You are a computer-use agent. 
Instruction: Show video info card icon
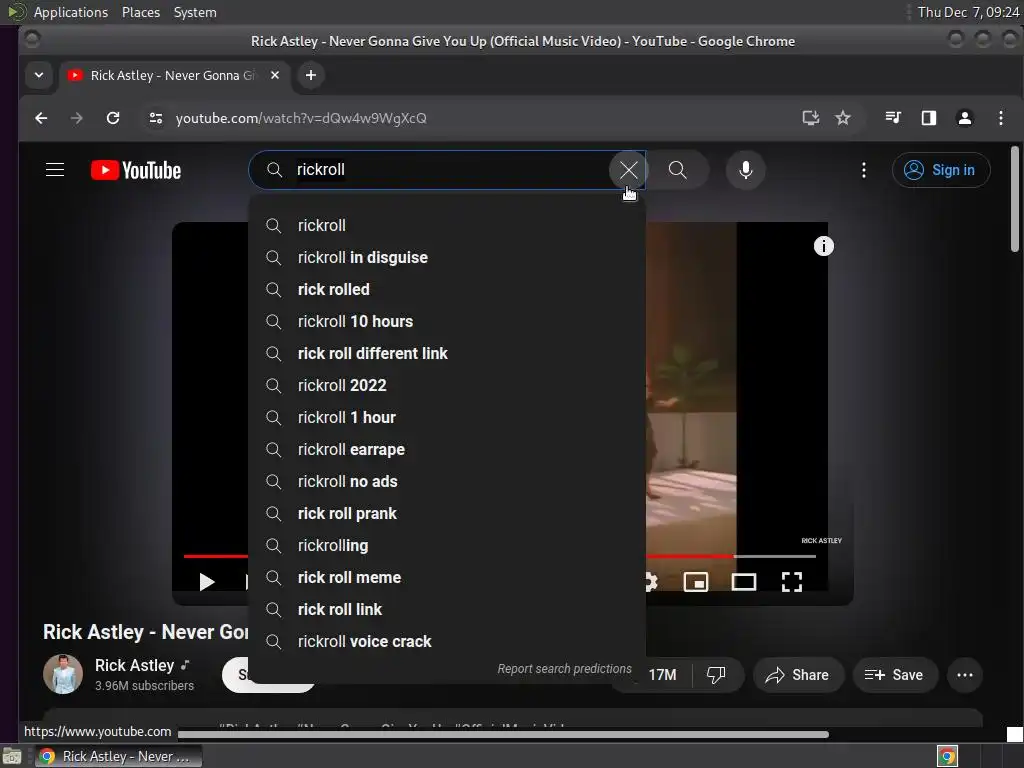click(x=824, y=246)
